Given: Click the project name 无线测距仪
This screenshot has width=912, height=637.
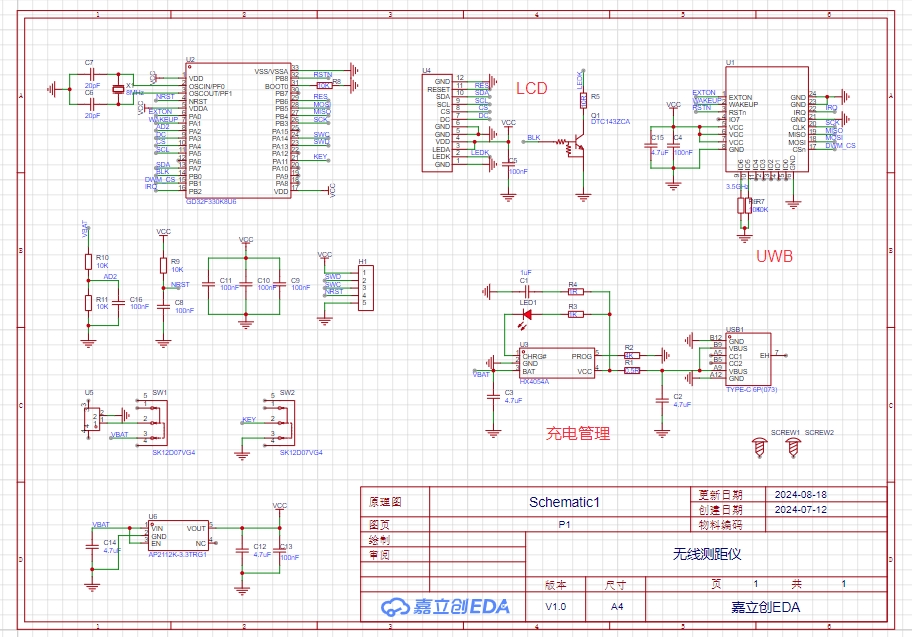Looking at the screenshot, I should point(707,554).
